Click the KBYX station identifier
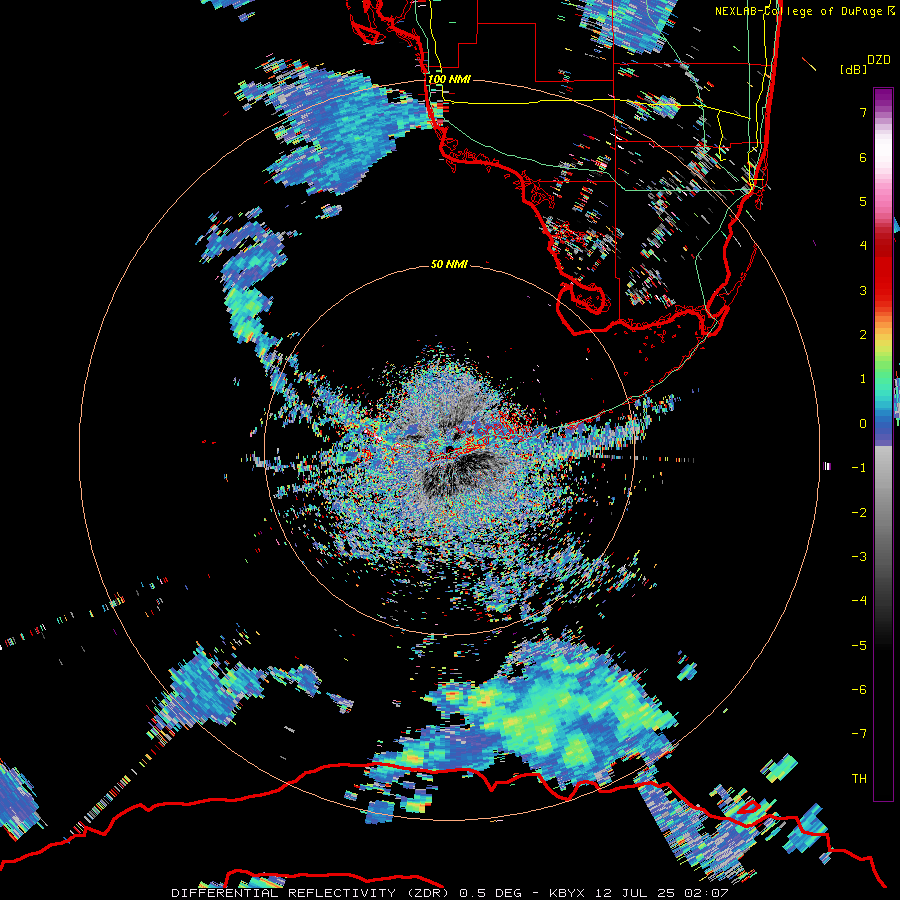This screenshot has width=900, height=900. pyautogui.click(x=569, y=893)
